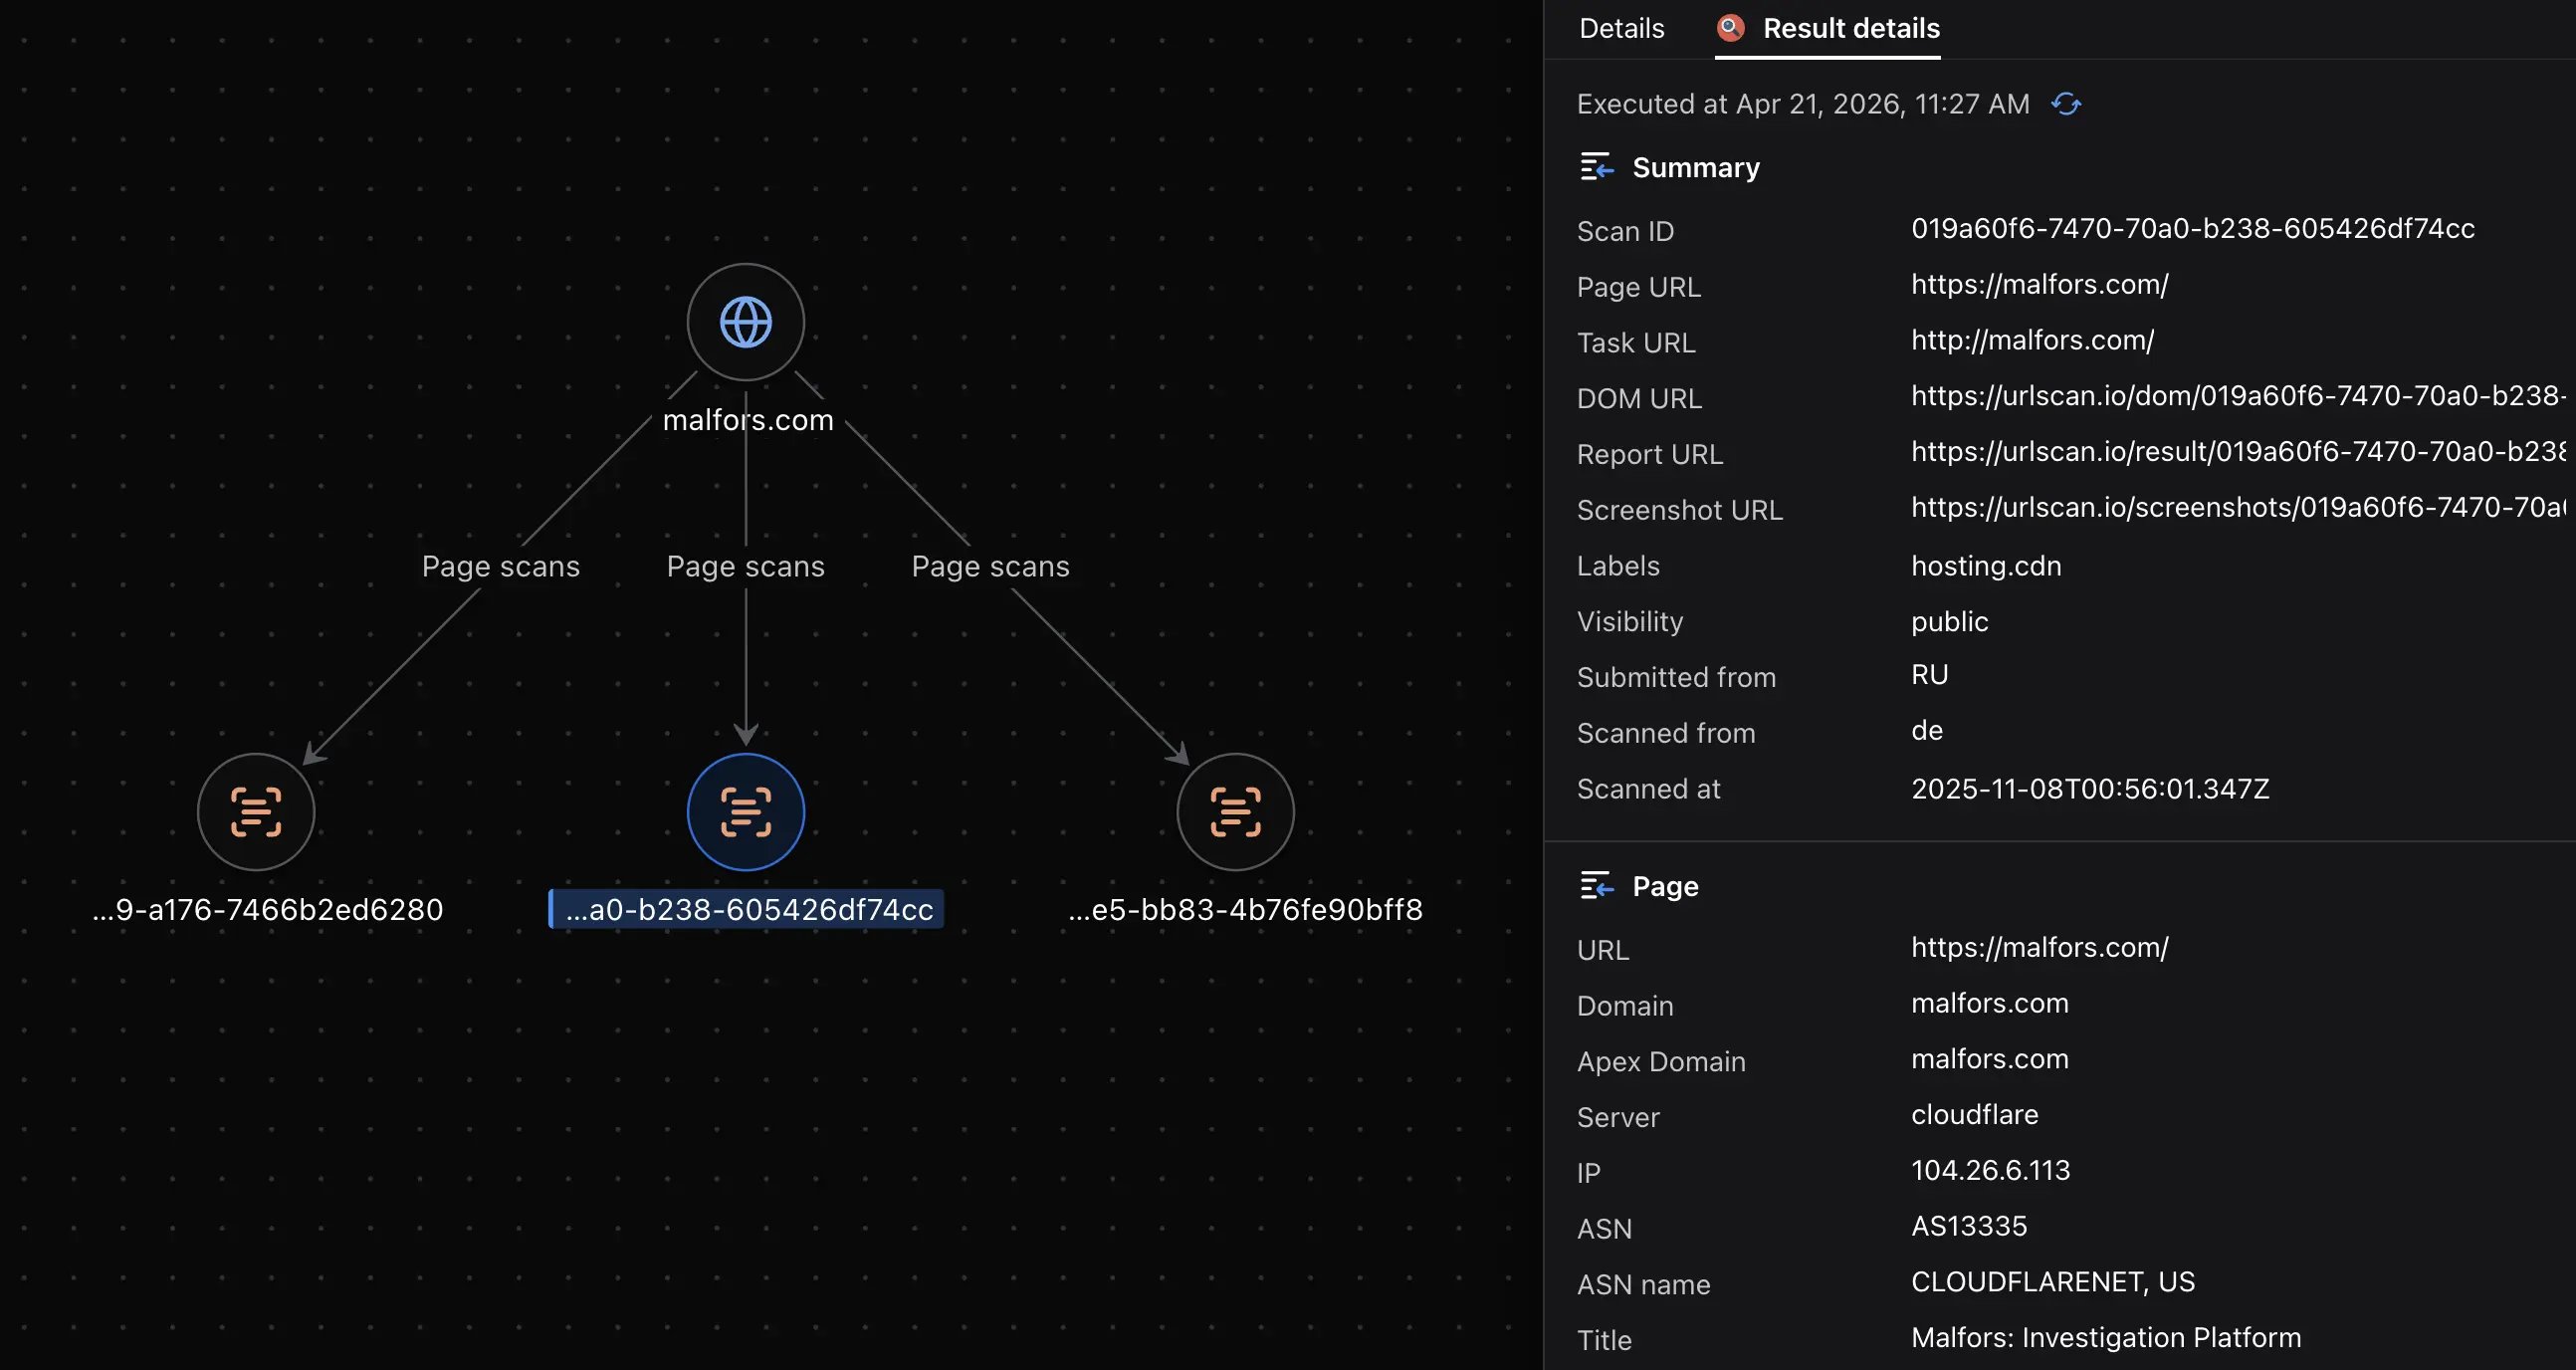The width and height of the screenshot is (2576, 1370).
Task: Click the IP address 104.26.6.113
Action: point(1990,1170)
